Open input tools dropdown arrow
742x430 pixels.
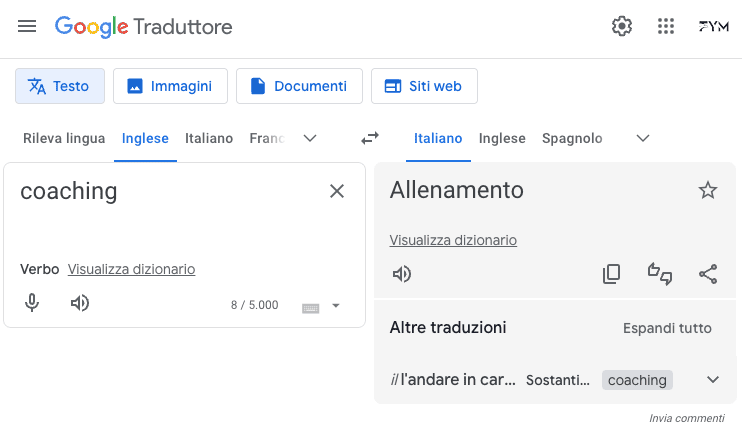tap(336, 306)
